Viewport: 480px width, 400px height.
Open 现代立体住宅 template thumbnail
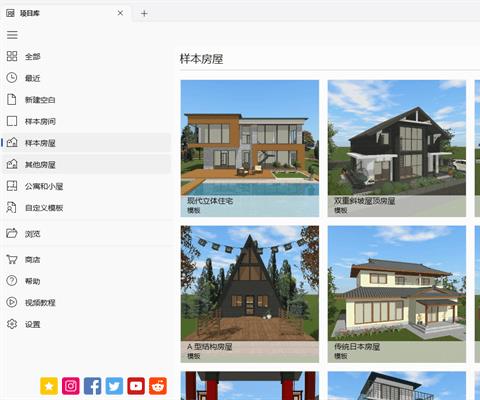(250, 148)
